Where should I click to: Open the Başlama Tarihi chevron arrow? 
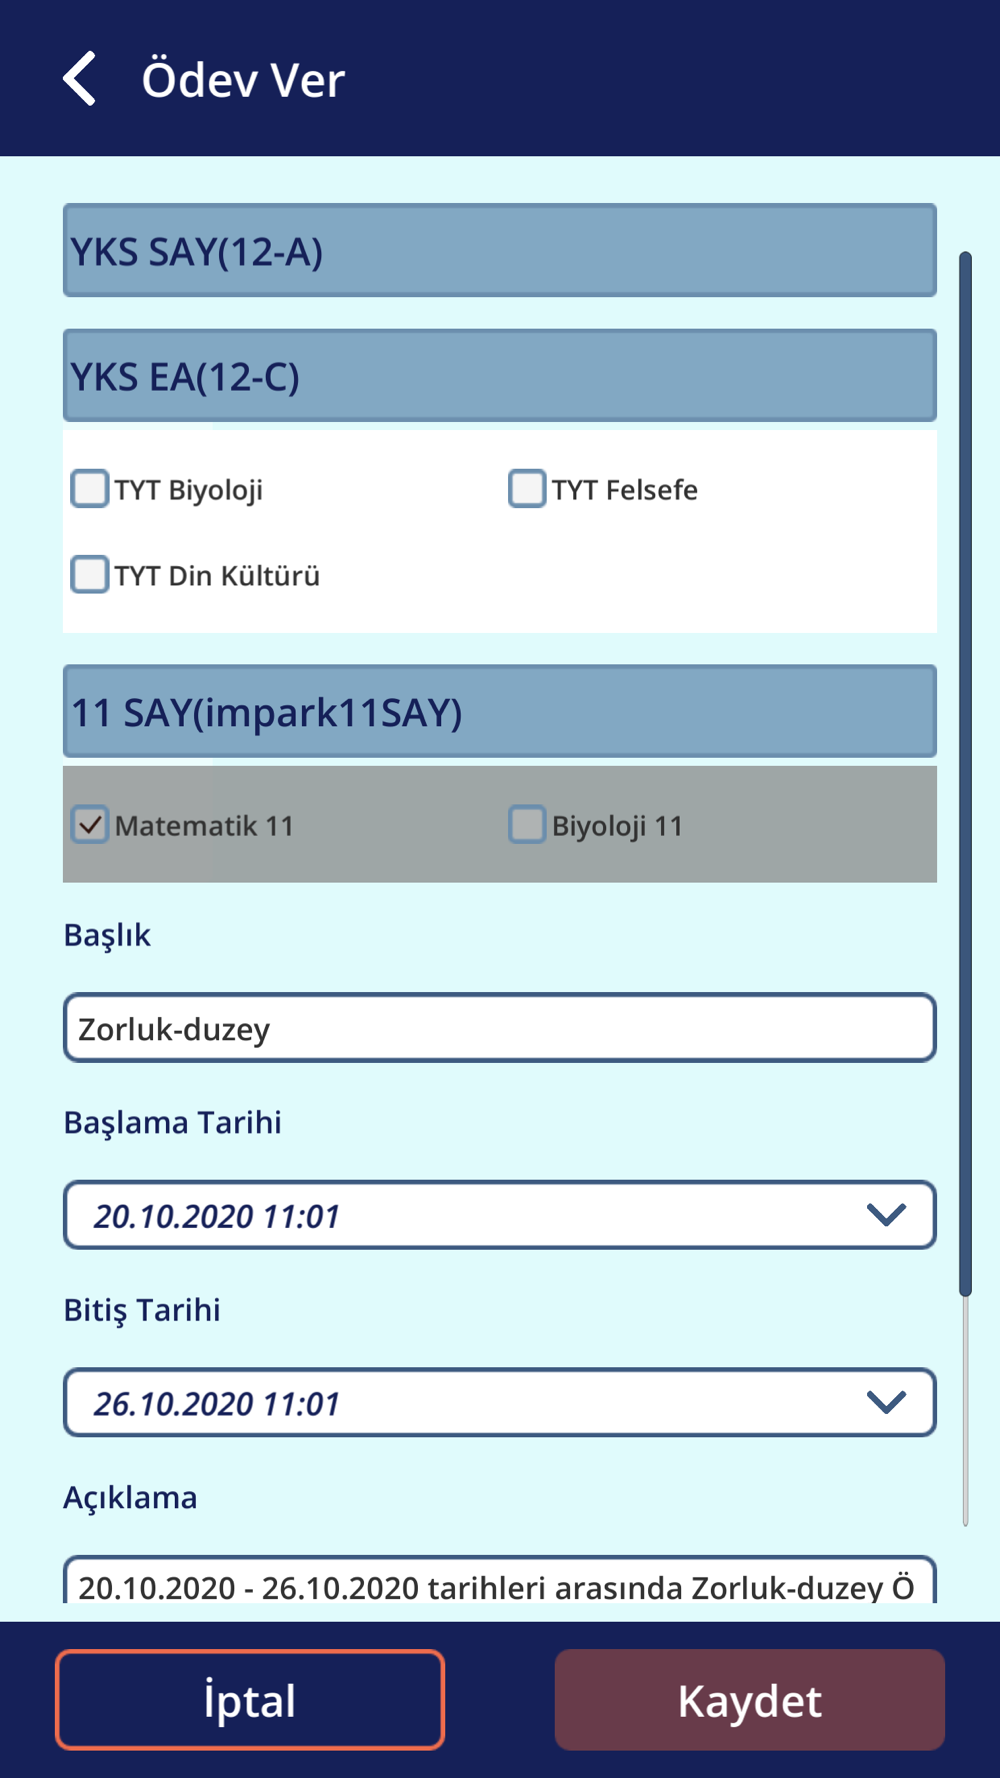pos(886,1215)
